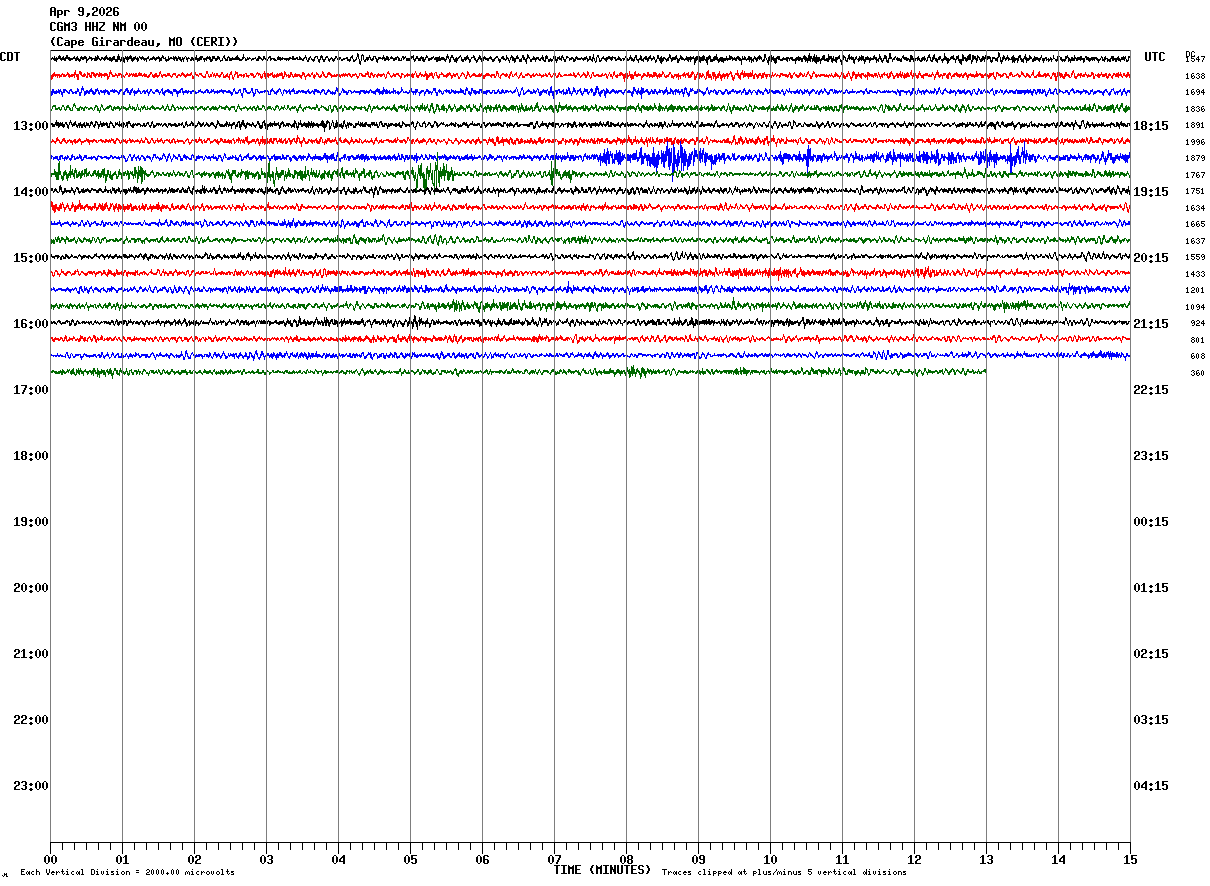
Task: Click minute axis tick label 11
Action: [842, 860]
